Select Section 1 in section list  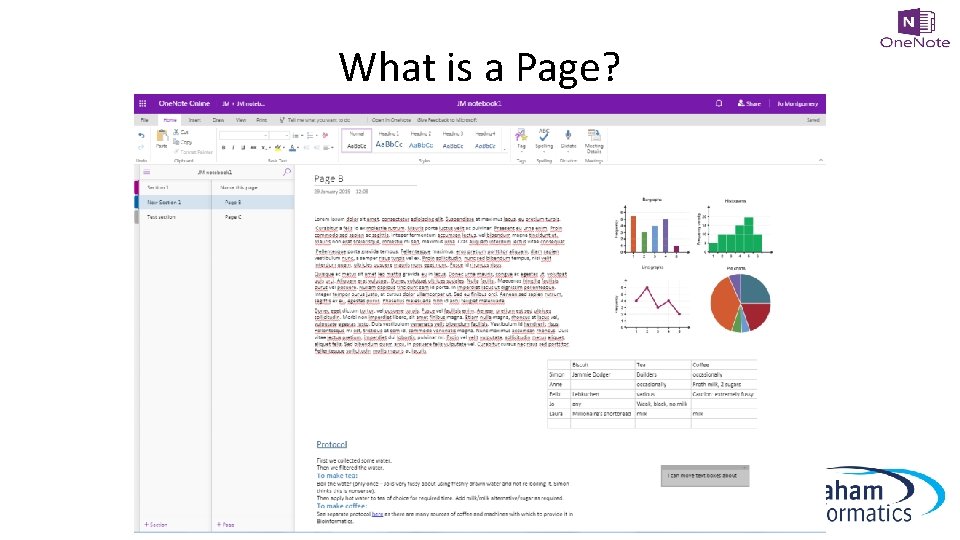pyautogui.click(x=175, y=187)
